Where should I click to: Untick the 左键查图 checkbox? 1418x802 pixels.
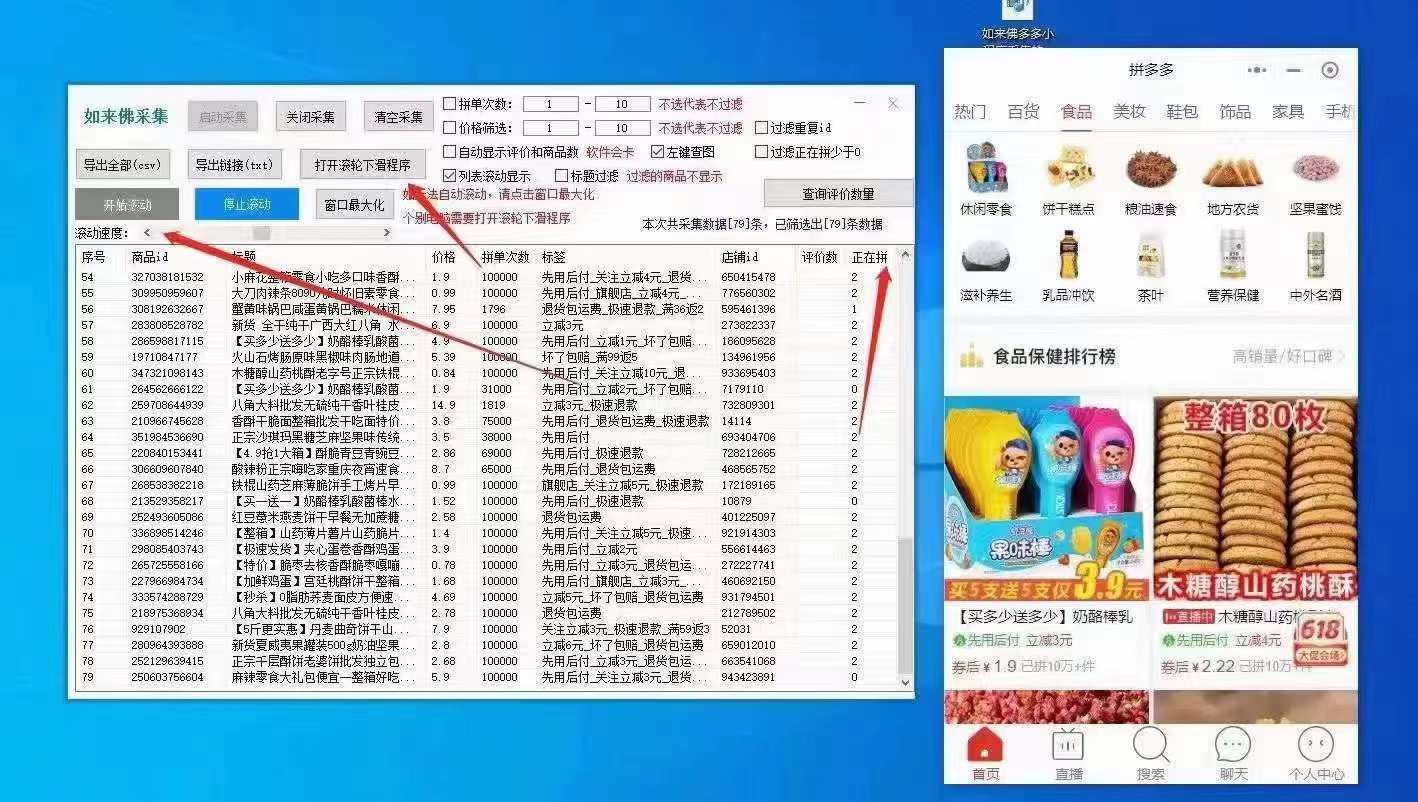click(x=657, y=152)
